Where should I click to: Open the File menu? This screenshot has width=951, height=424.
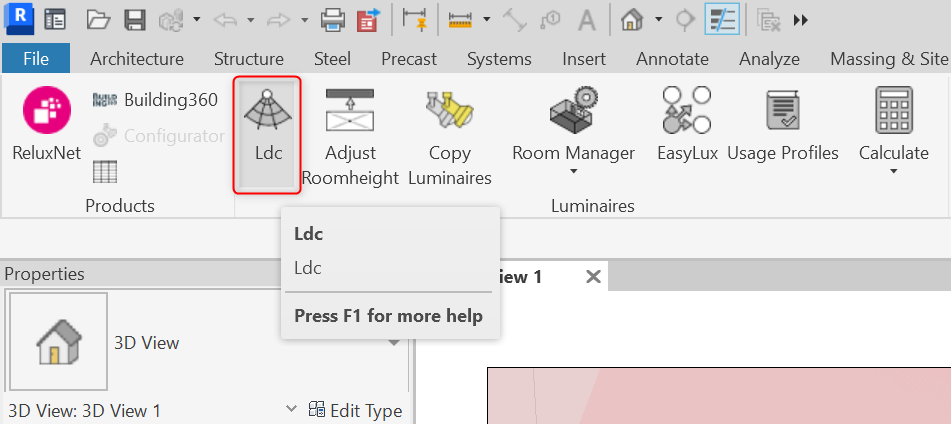point(36,59)
